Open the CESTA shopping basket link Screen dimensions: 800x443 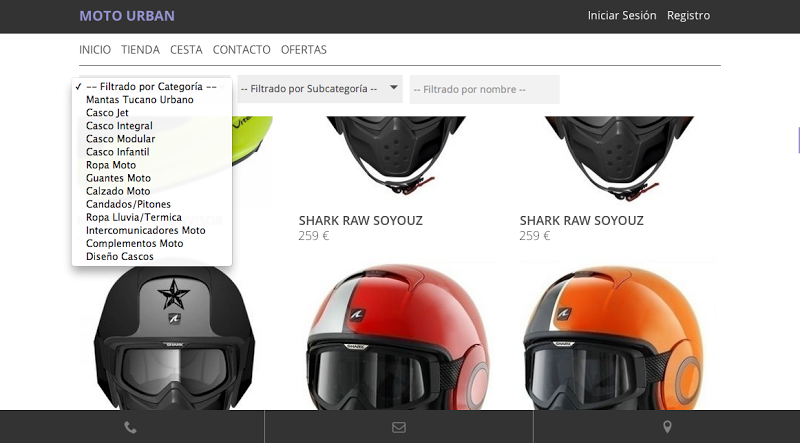[186, 50]
